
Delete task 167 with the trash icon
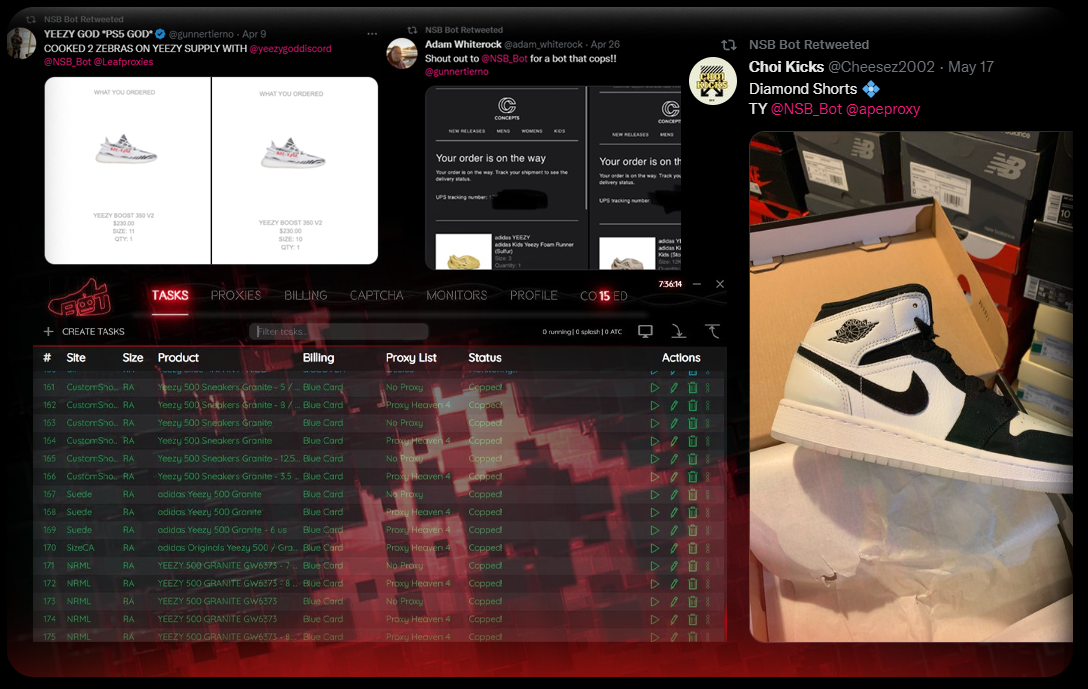[x=692, y=494]
